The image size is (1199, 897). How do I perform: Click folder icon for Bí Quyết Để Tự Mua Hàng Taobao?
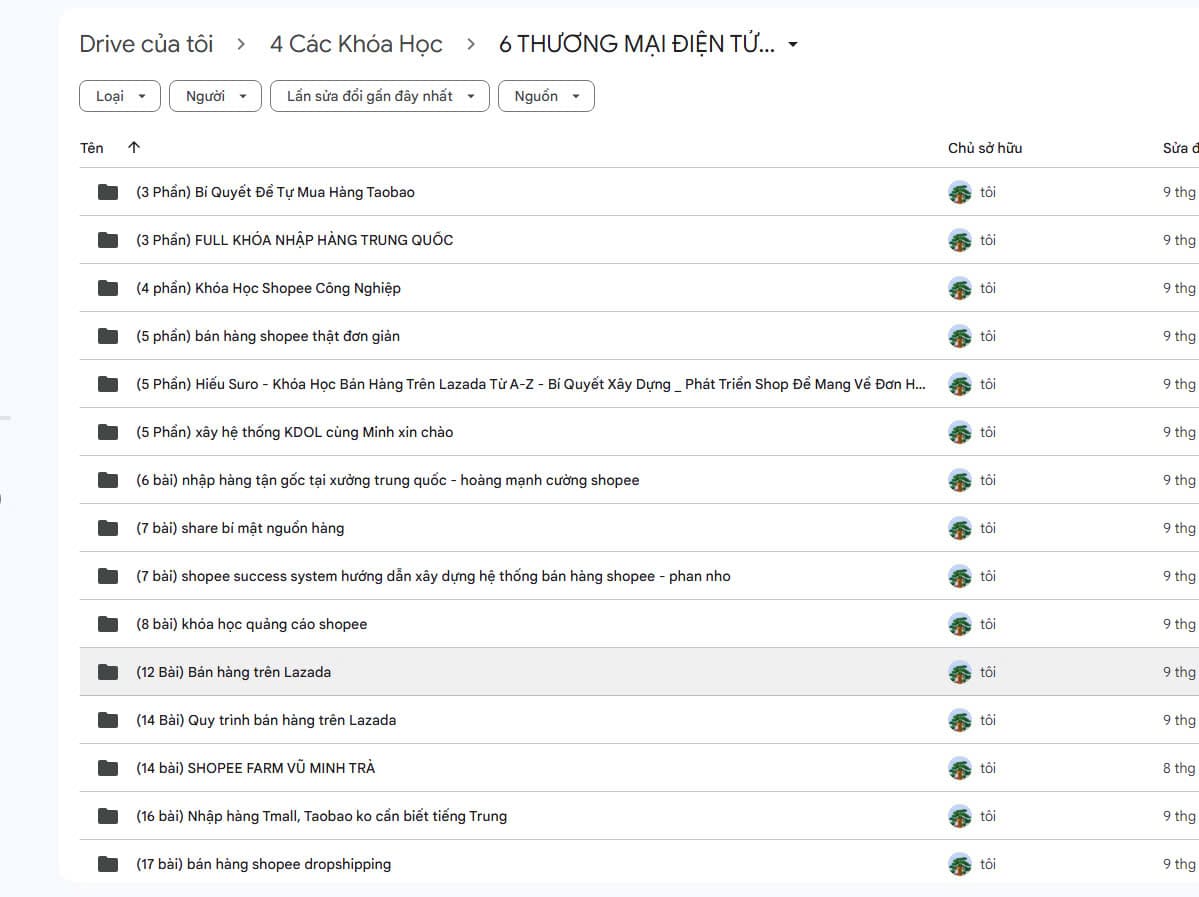108,192
